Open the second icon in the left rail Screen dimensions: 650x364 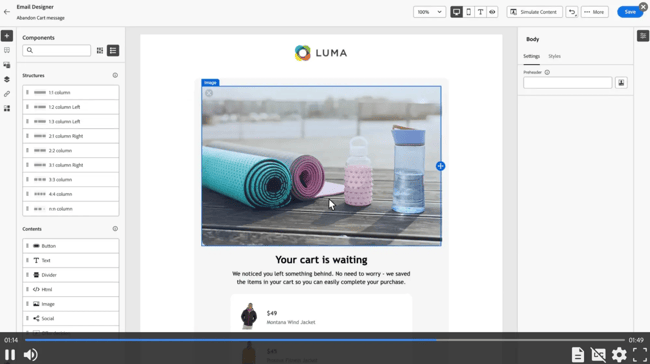(x=7, y=50)
